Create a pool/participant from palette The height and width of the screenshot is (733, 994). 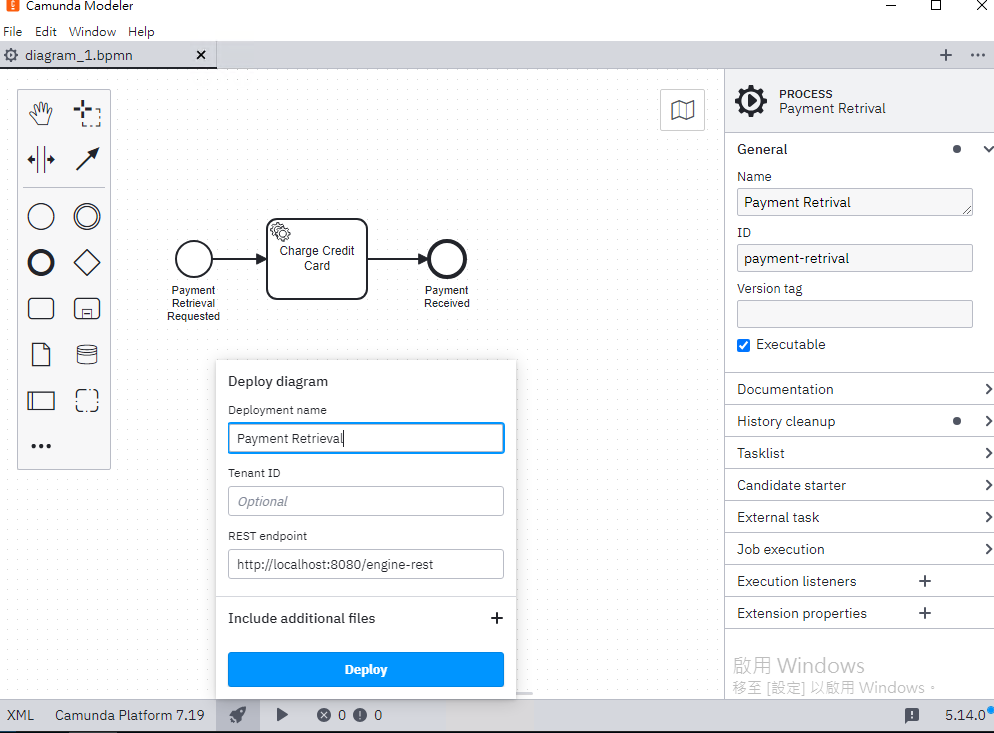41,401
